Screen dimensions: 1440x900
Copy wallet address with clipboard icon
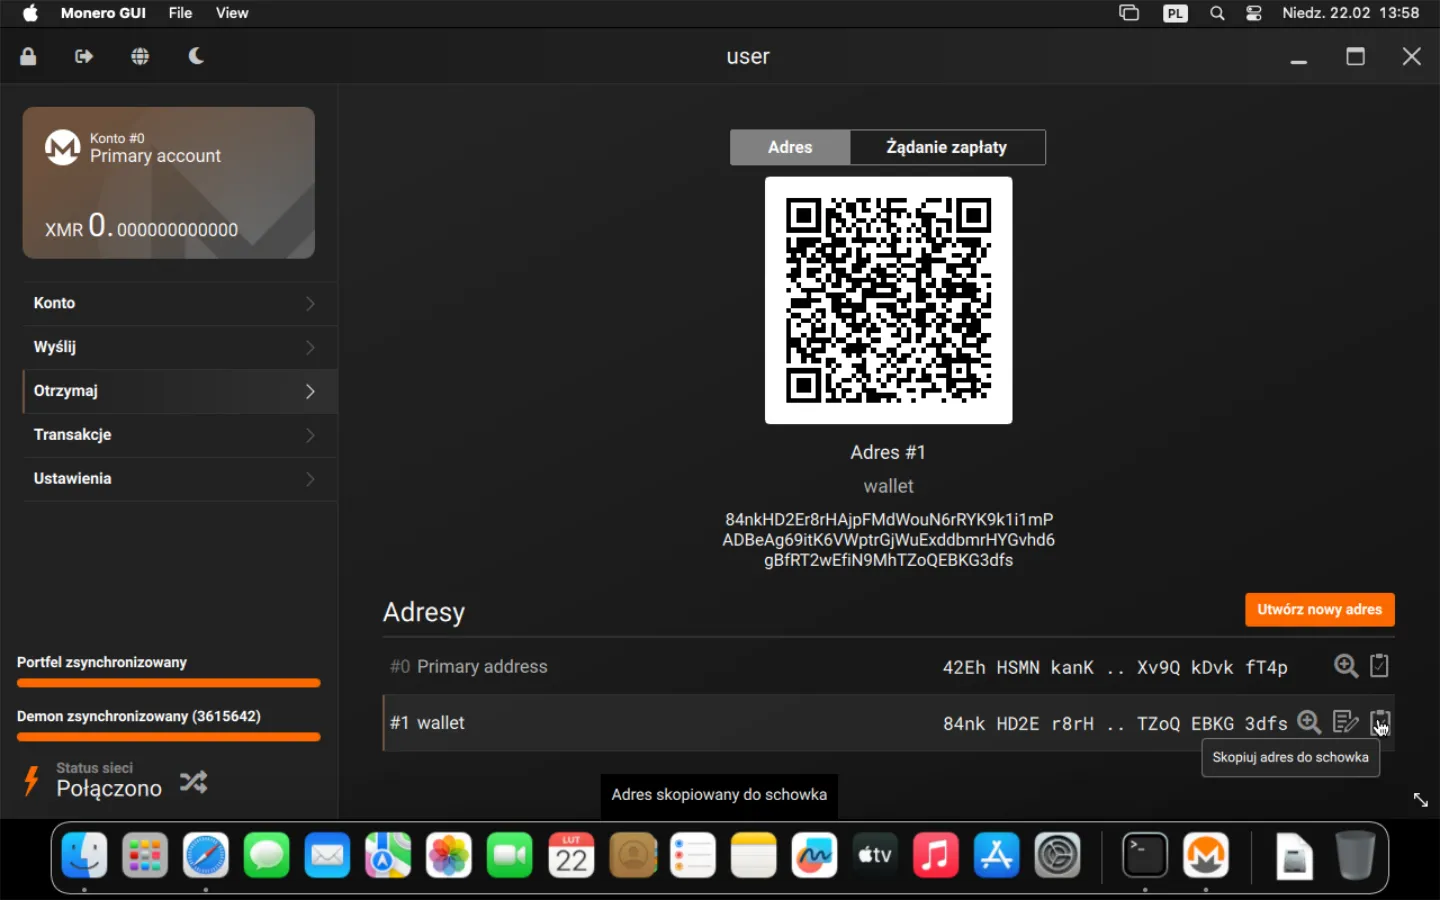coord(1380,722)
